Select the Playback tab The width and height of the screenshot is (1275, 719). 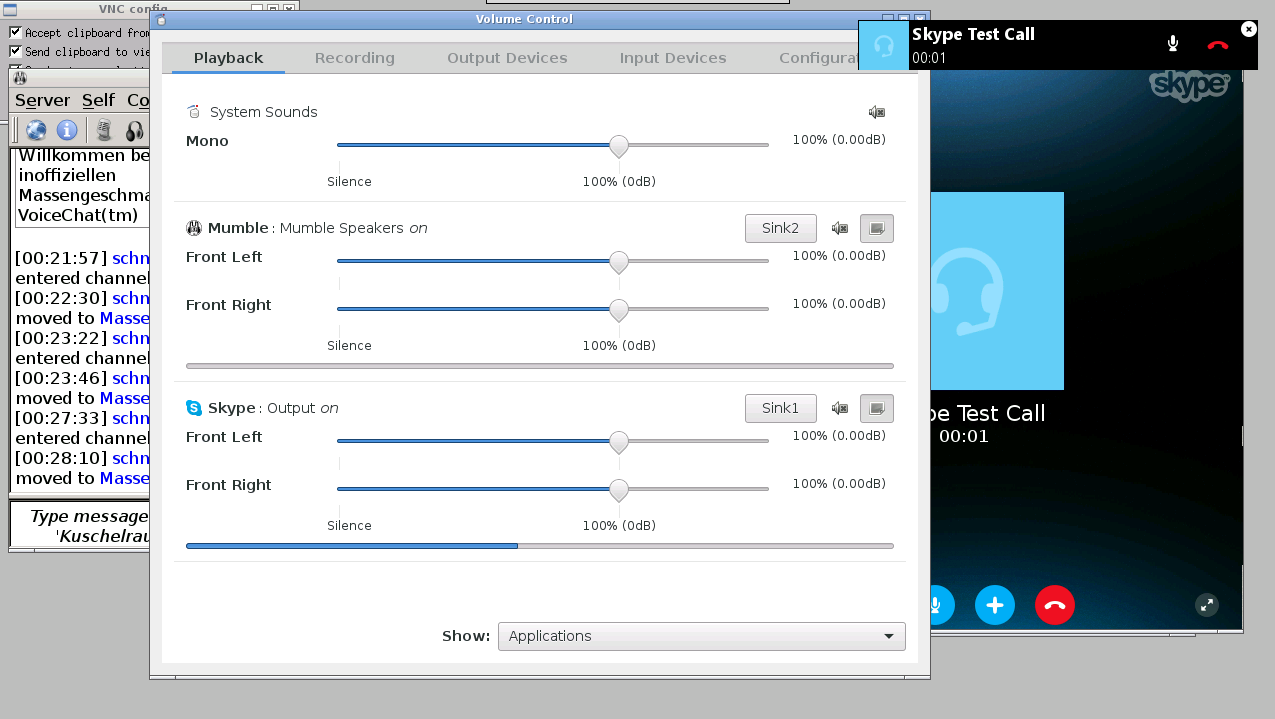click(x=228, y=58)
